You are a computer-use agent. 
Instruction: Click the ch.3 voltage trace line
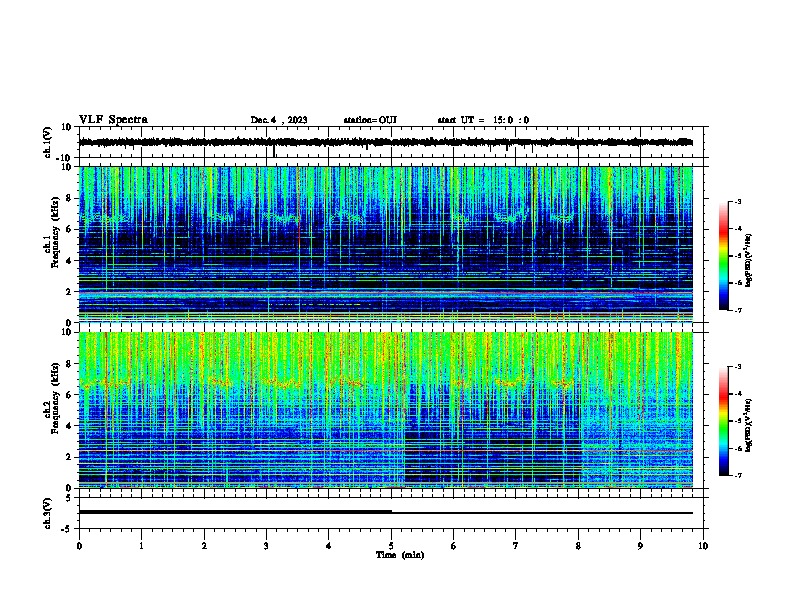(386, 513)
